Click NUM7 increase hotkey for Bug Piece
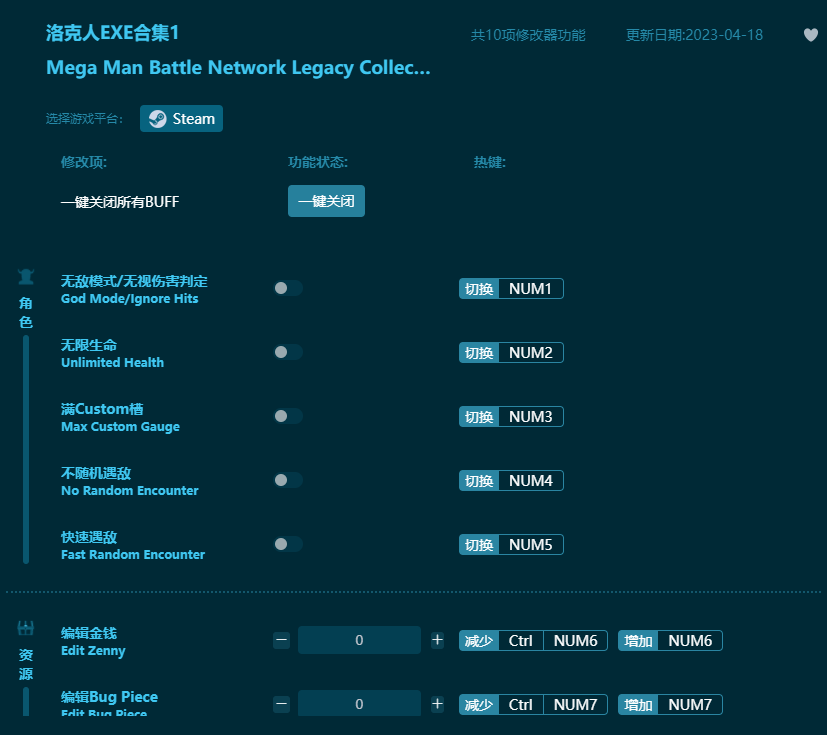The height and width of the screenshot is (735, 827). [670, 704]
